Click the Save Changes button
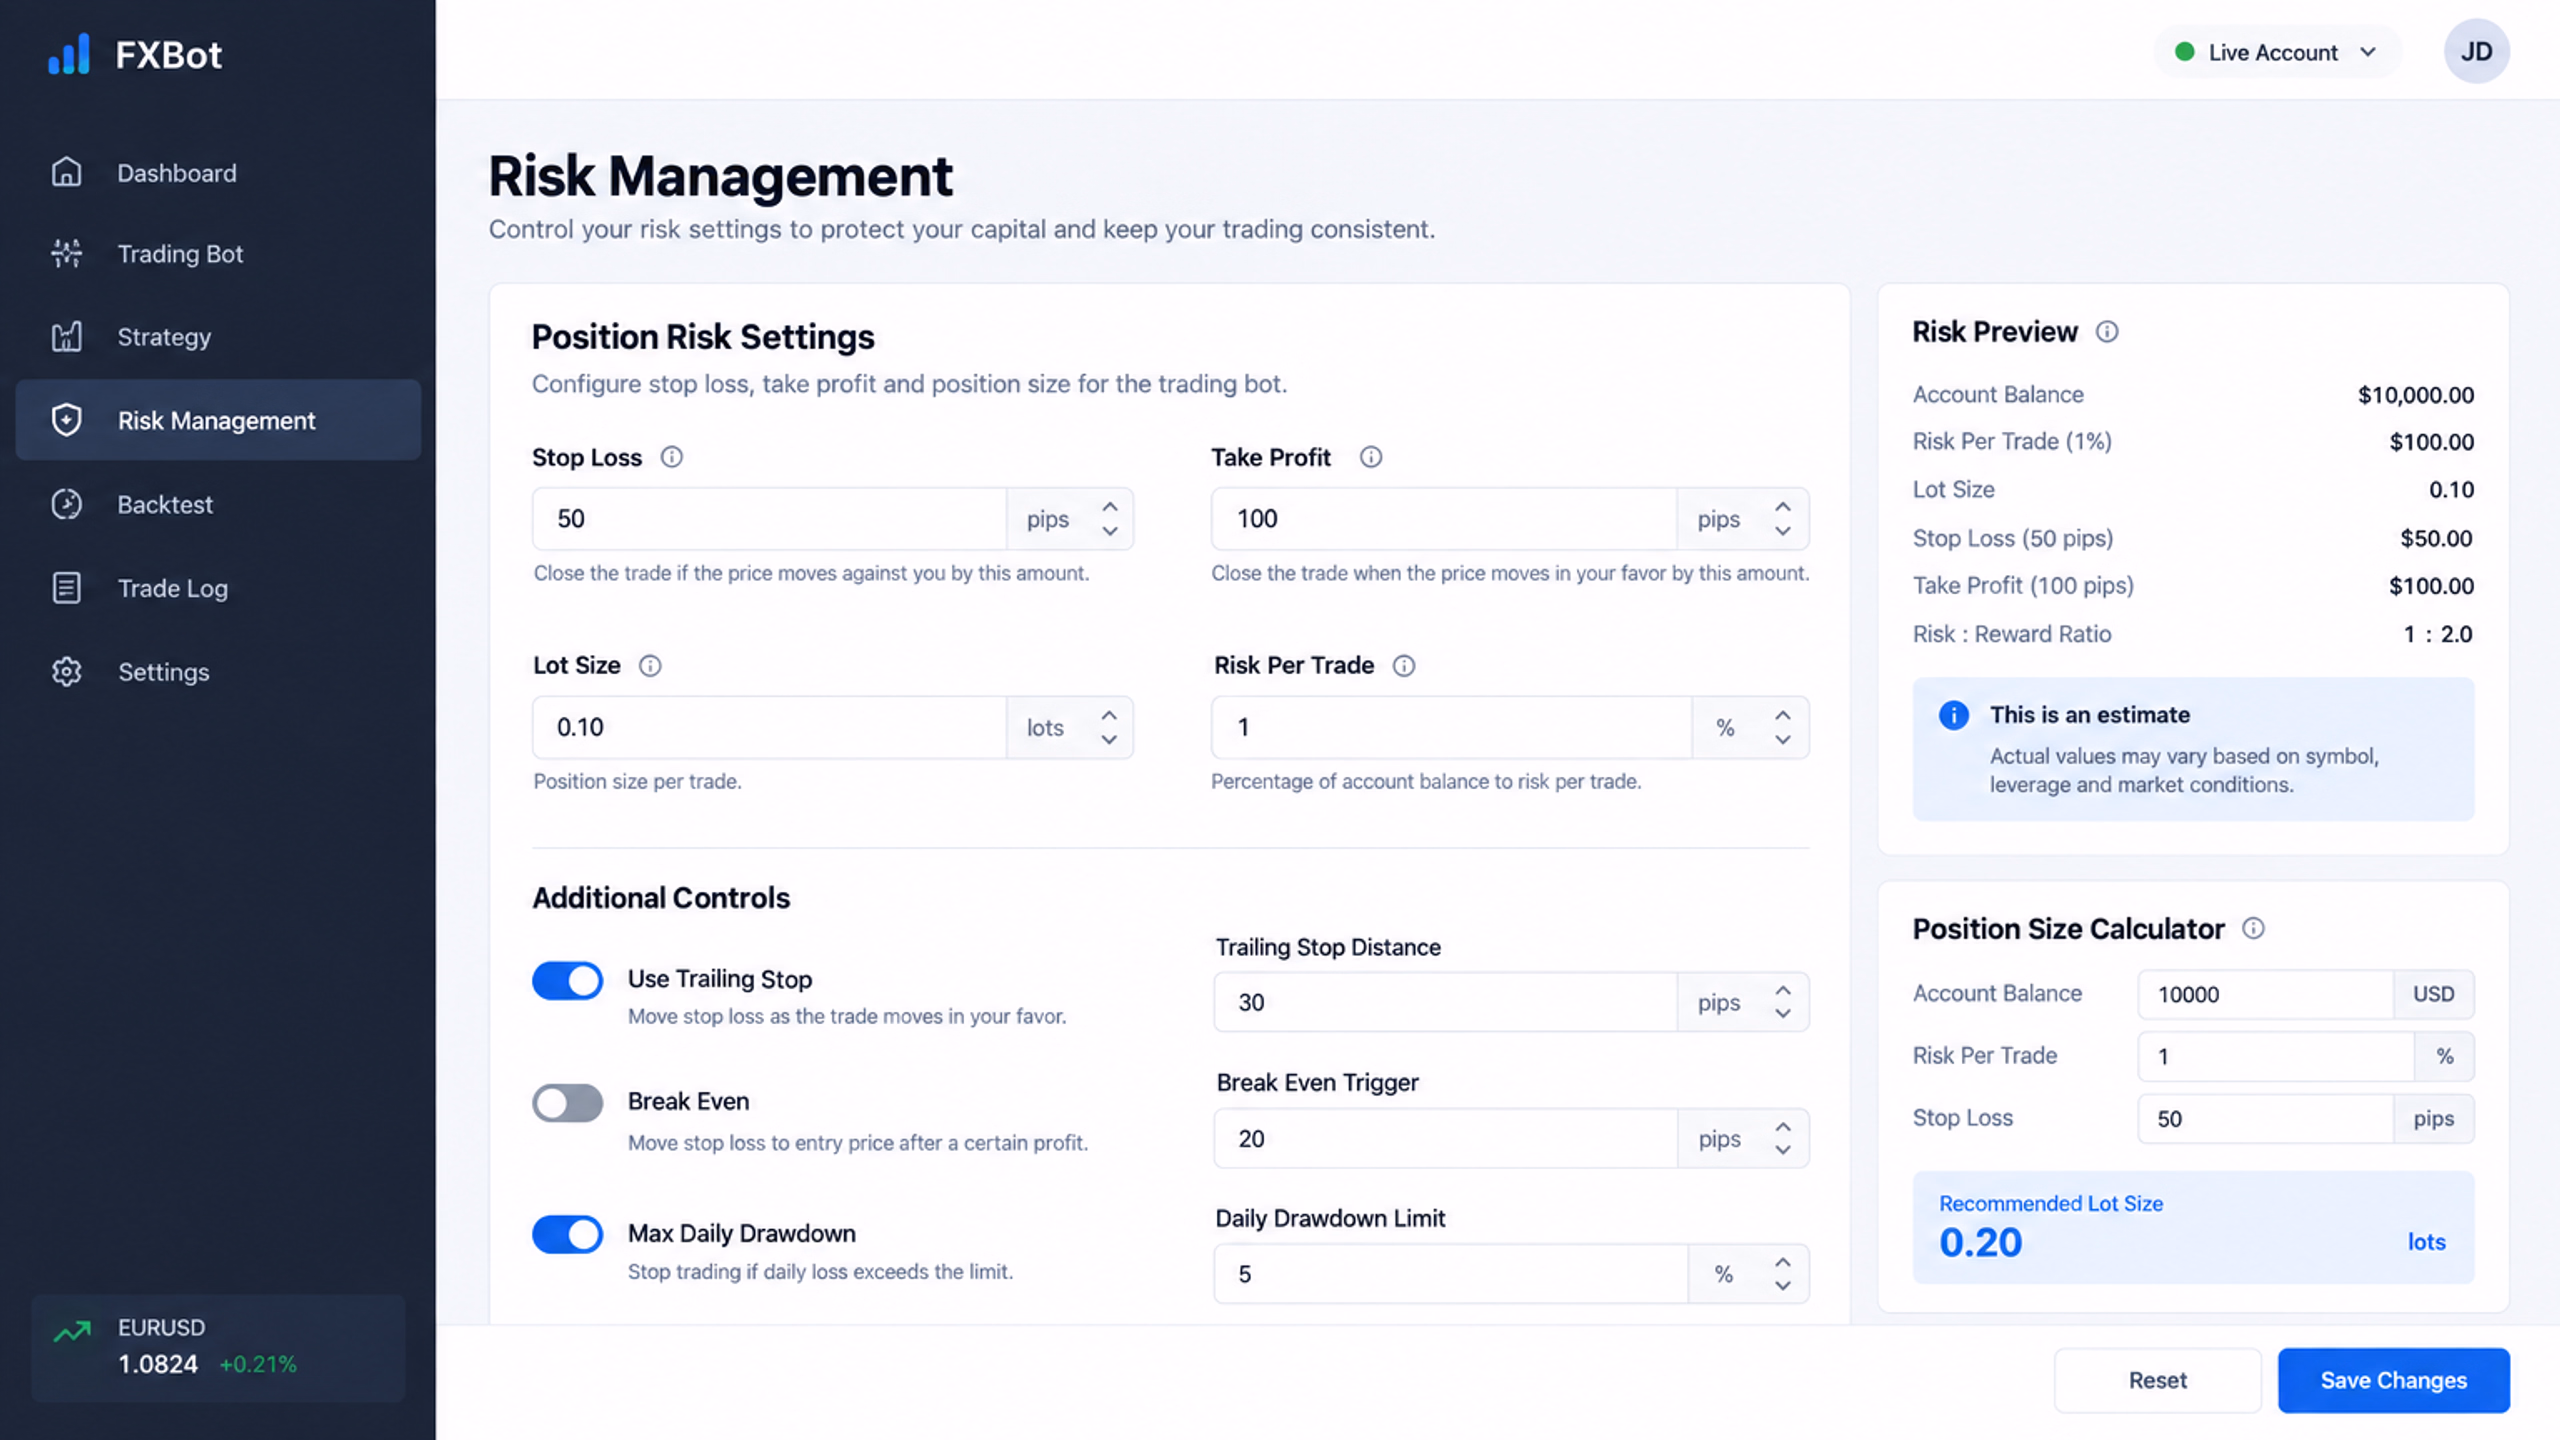Screen dimensions: 2560x1440 pyautogui.click(x=2394, y=1380)
